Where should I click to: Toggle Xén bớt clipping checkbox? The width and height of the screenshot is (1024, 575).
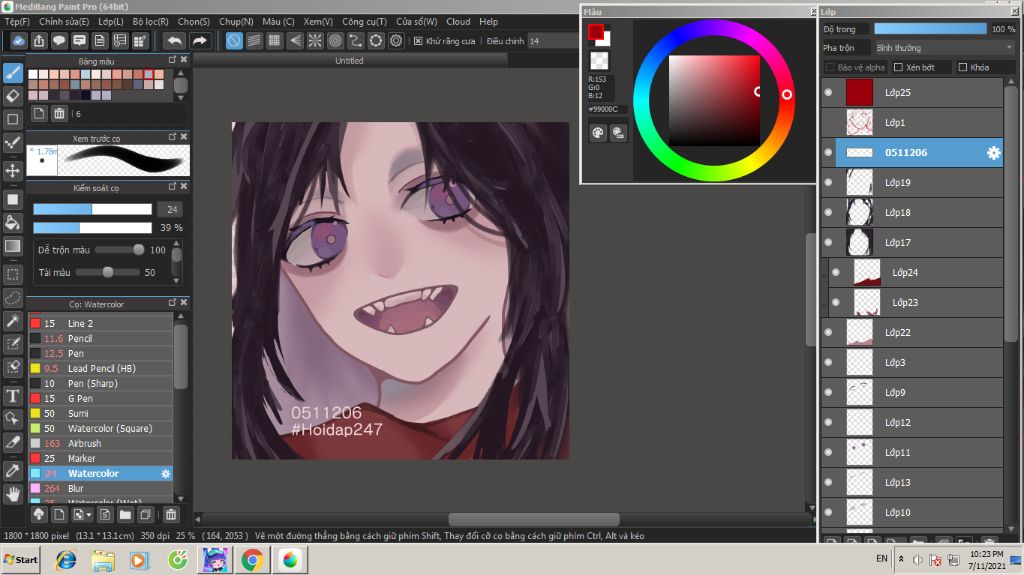tap(898, 67)
